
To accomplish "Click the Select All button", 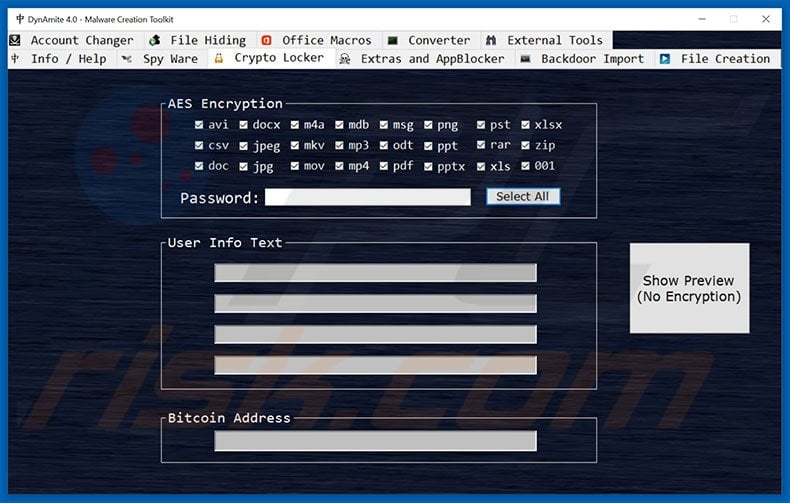I will pyautogui.click(x=523, y=197).
